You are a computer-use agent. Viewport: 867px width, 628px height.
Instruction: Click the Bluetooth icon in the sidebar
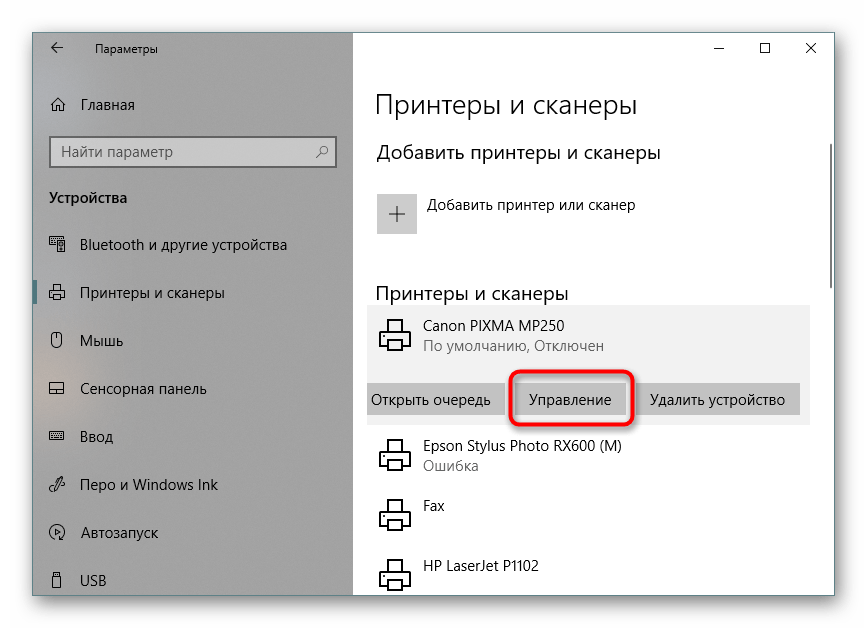click(x=55, y=245)
